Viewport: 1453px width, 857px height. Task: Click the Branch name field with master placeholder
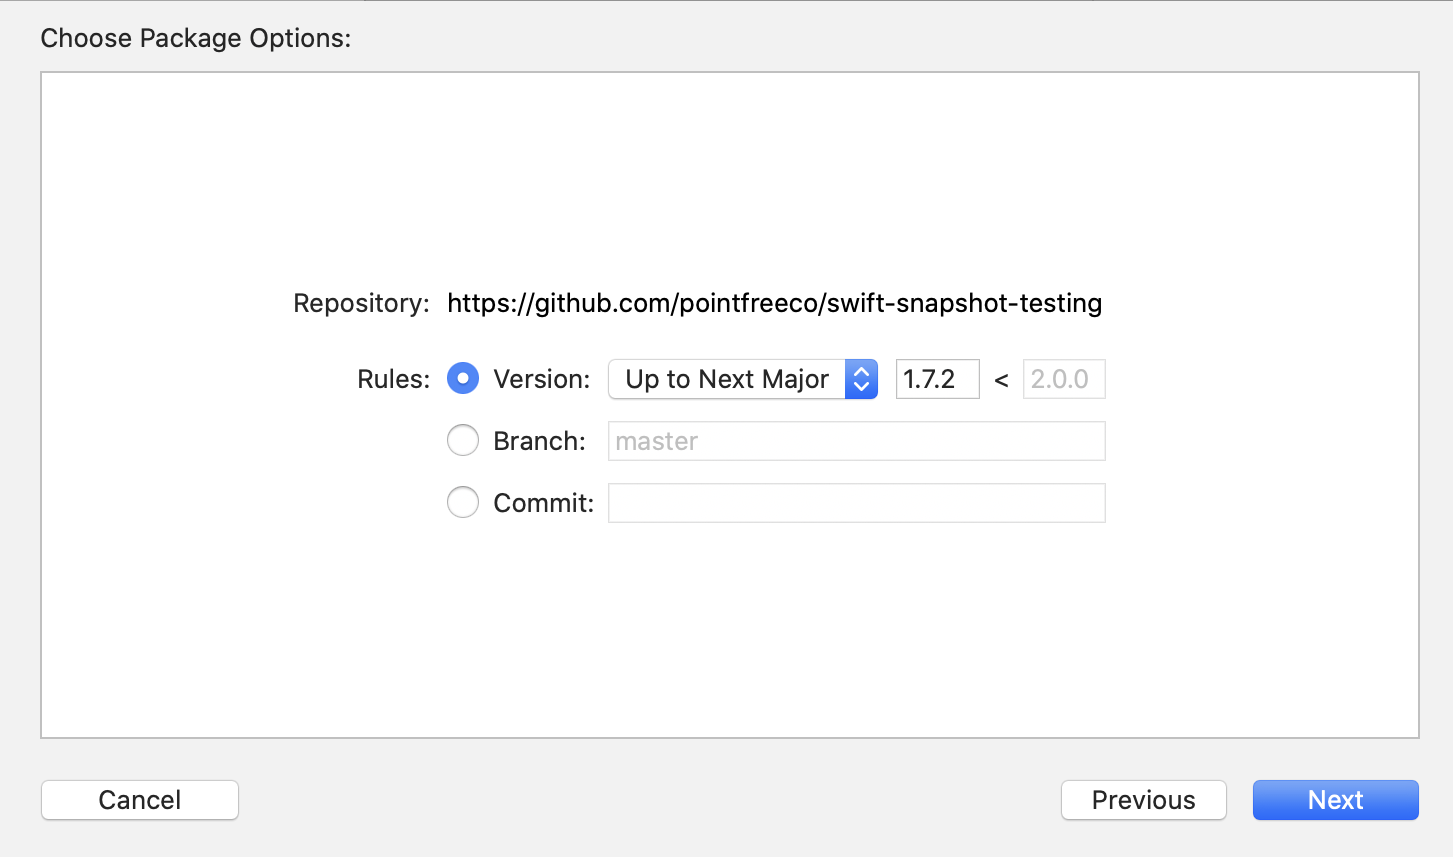pyautogui.click(x=856, y=440)
